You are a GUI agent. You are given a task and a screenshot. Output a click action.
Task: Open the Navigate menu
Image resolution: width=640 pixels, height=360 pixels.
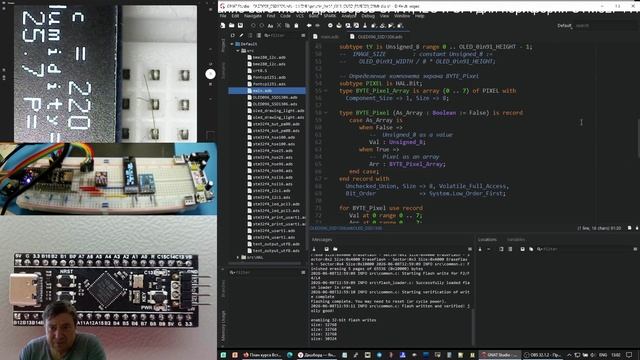[x=253, y=16]
